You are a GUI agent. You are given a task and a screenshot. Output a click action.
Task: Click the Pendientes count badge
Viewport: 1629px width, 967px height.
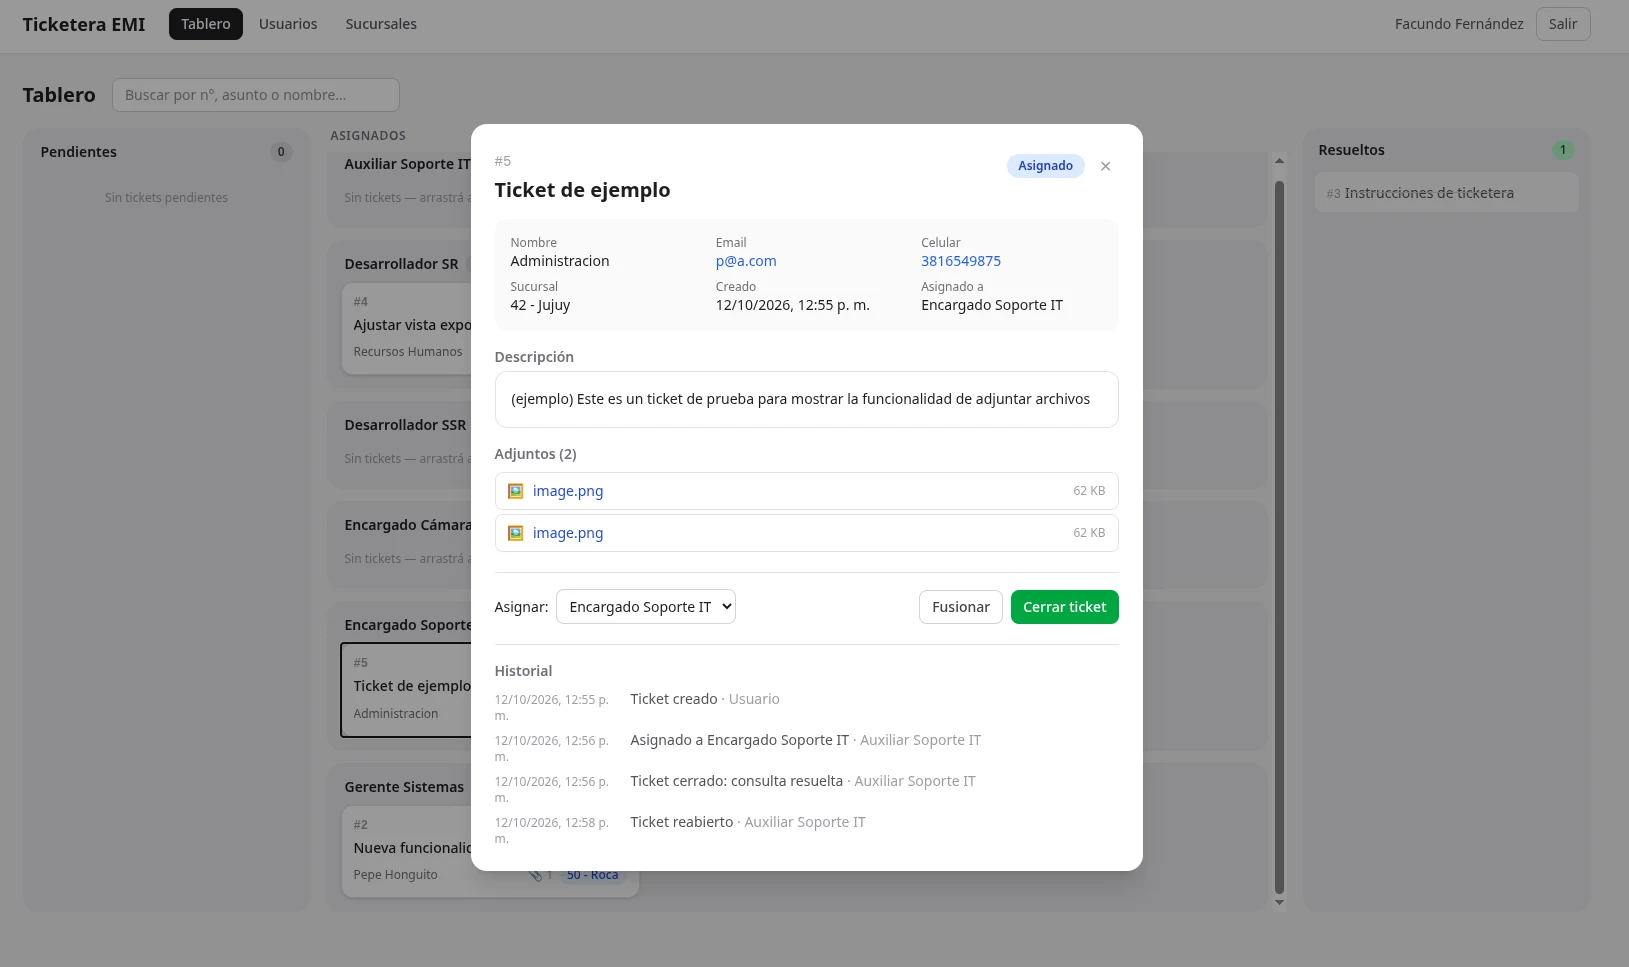click(281, 152)
